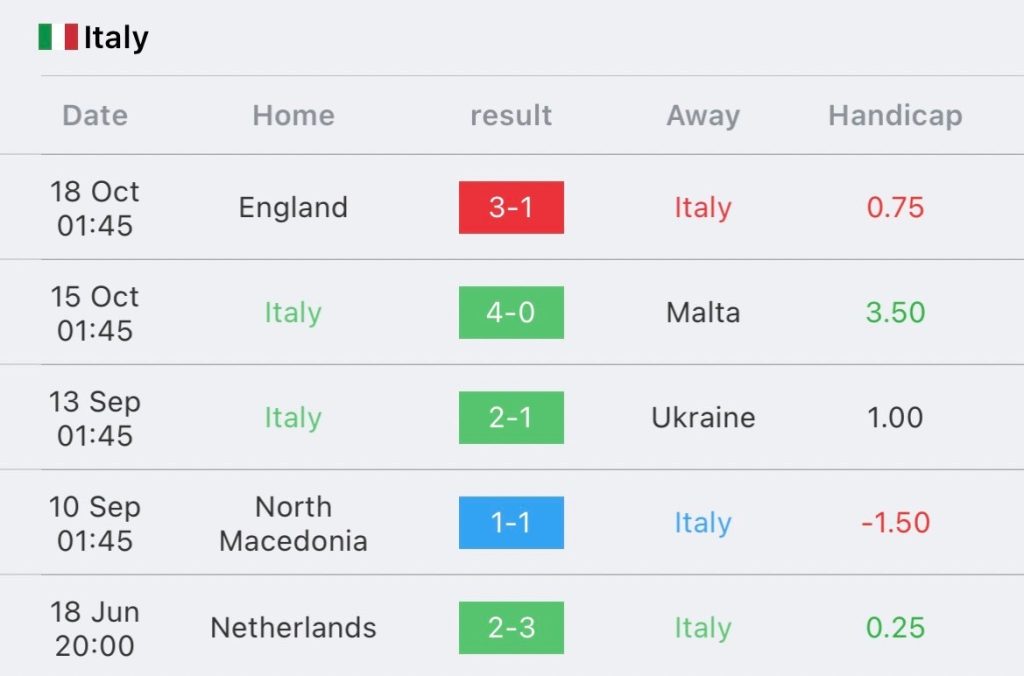Open the green 2-3 result badge
1024x676 pixels.
[x=511, y=628]
